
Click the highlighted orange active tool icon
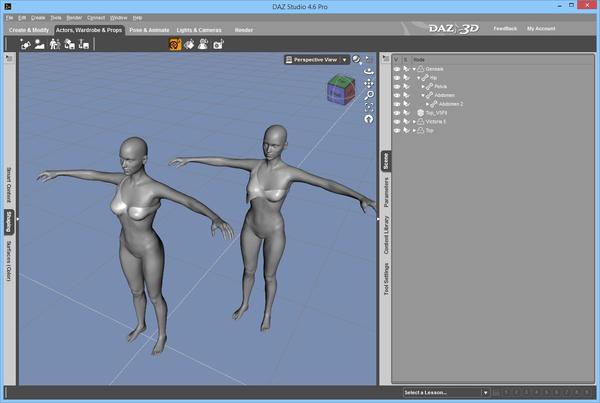point(175,44)
